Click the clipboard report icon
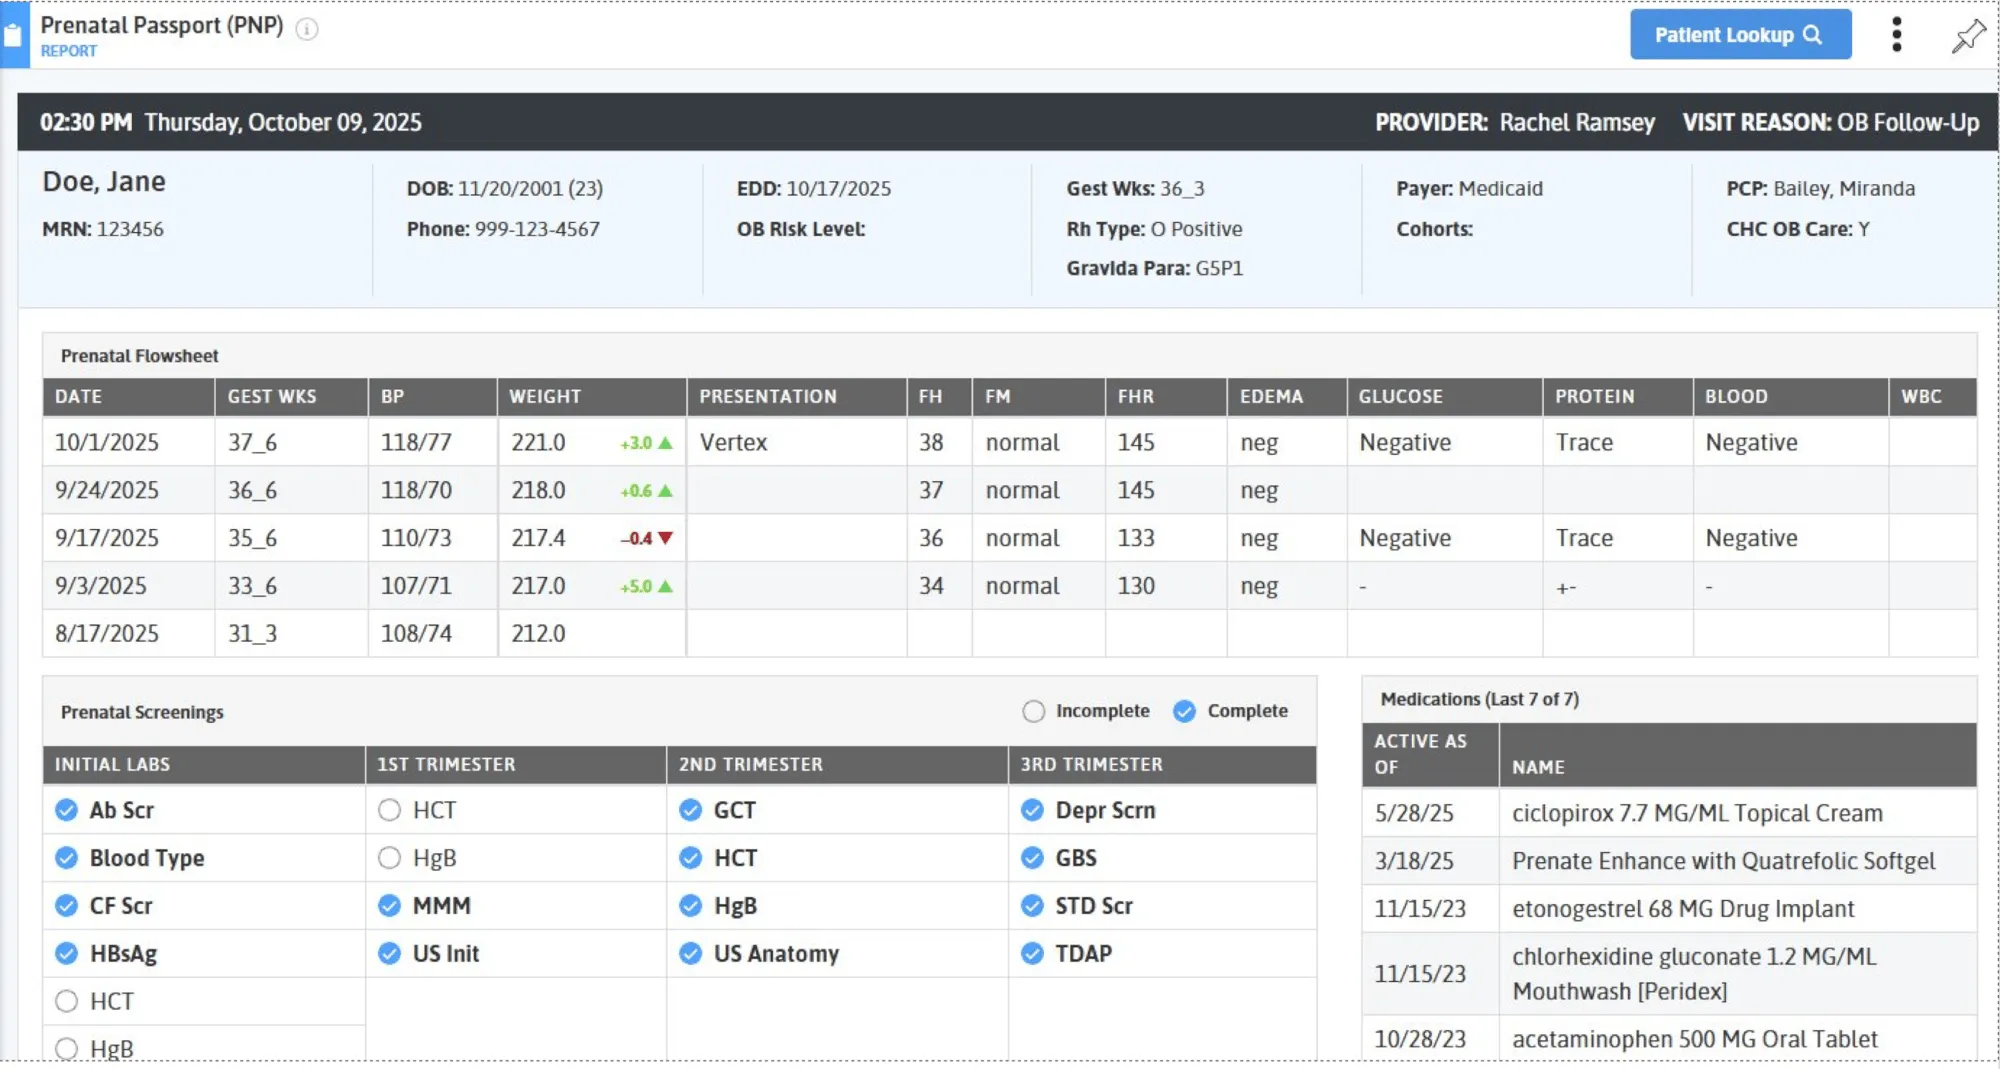2000x1069 pixels. click(14, 36)
